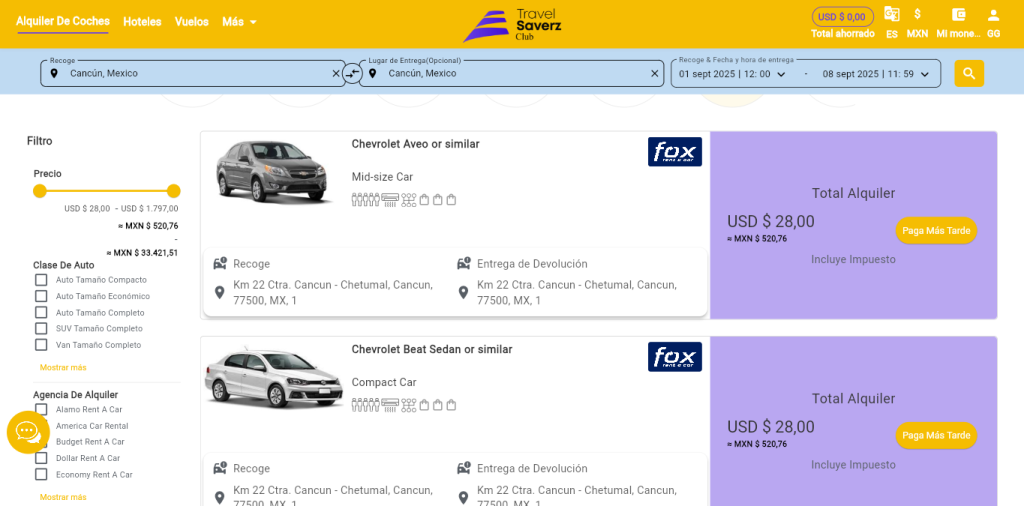
Task: Open Chevrolet Beat Sedan or similar title
Action: coord(432,349)
